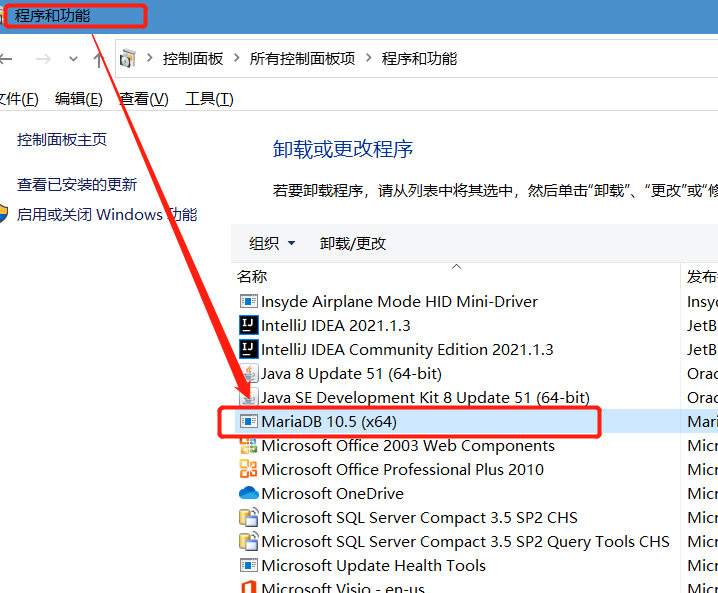Click the Java 8 Update 51 icon
Image resolution: width=718 pixels, height=593 pixels.
coord(249,374)
